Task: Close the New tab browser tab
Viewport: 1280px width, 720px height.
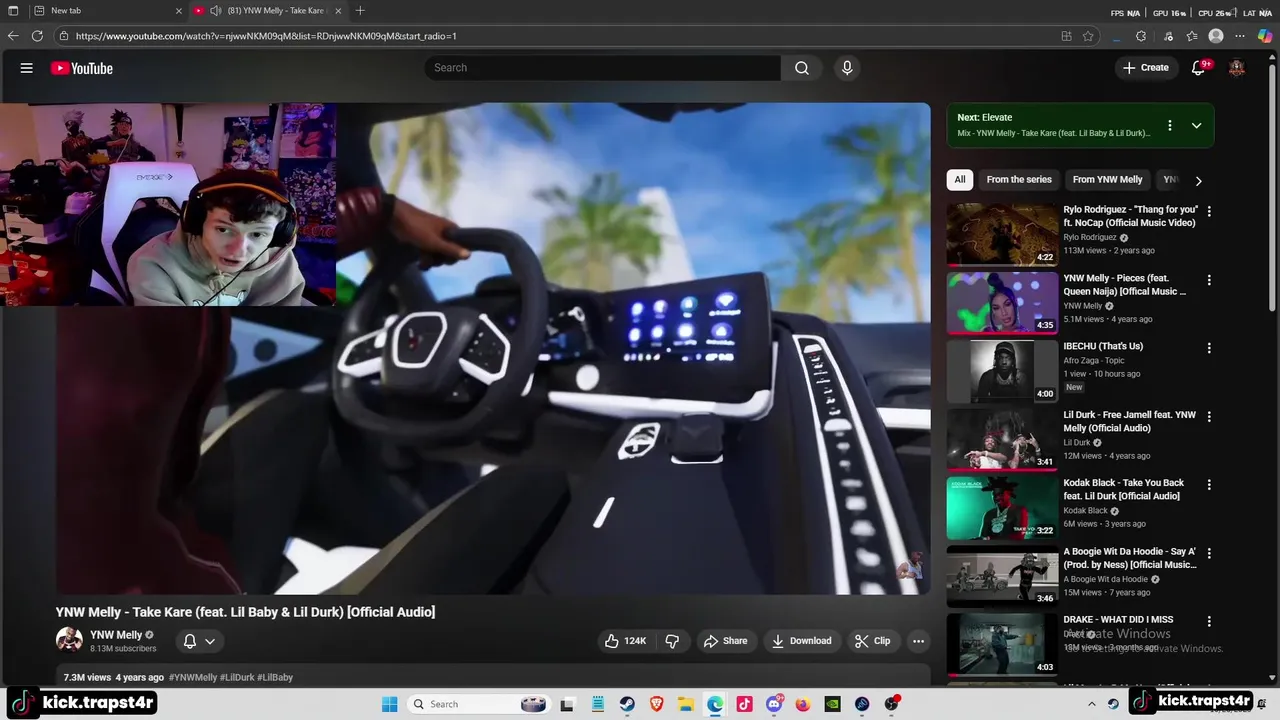Action: click(179, 11)
